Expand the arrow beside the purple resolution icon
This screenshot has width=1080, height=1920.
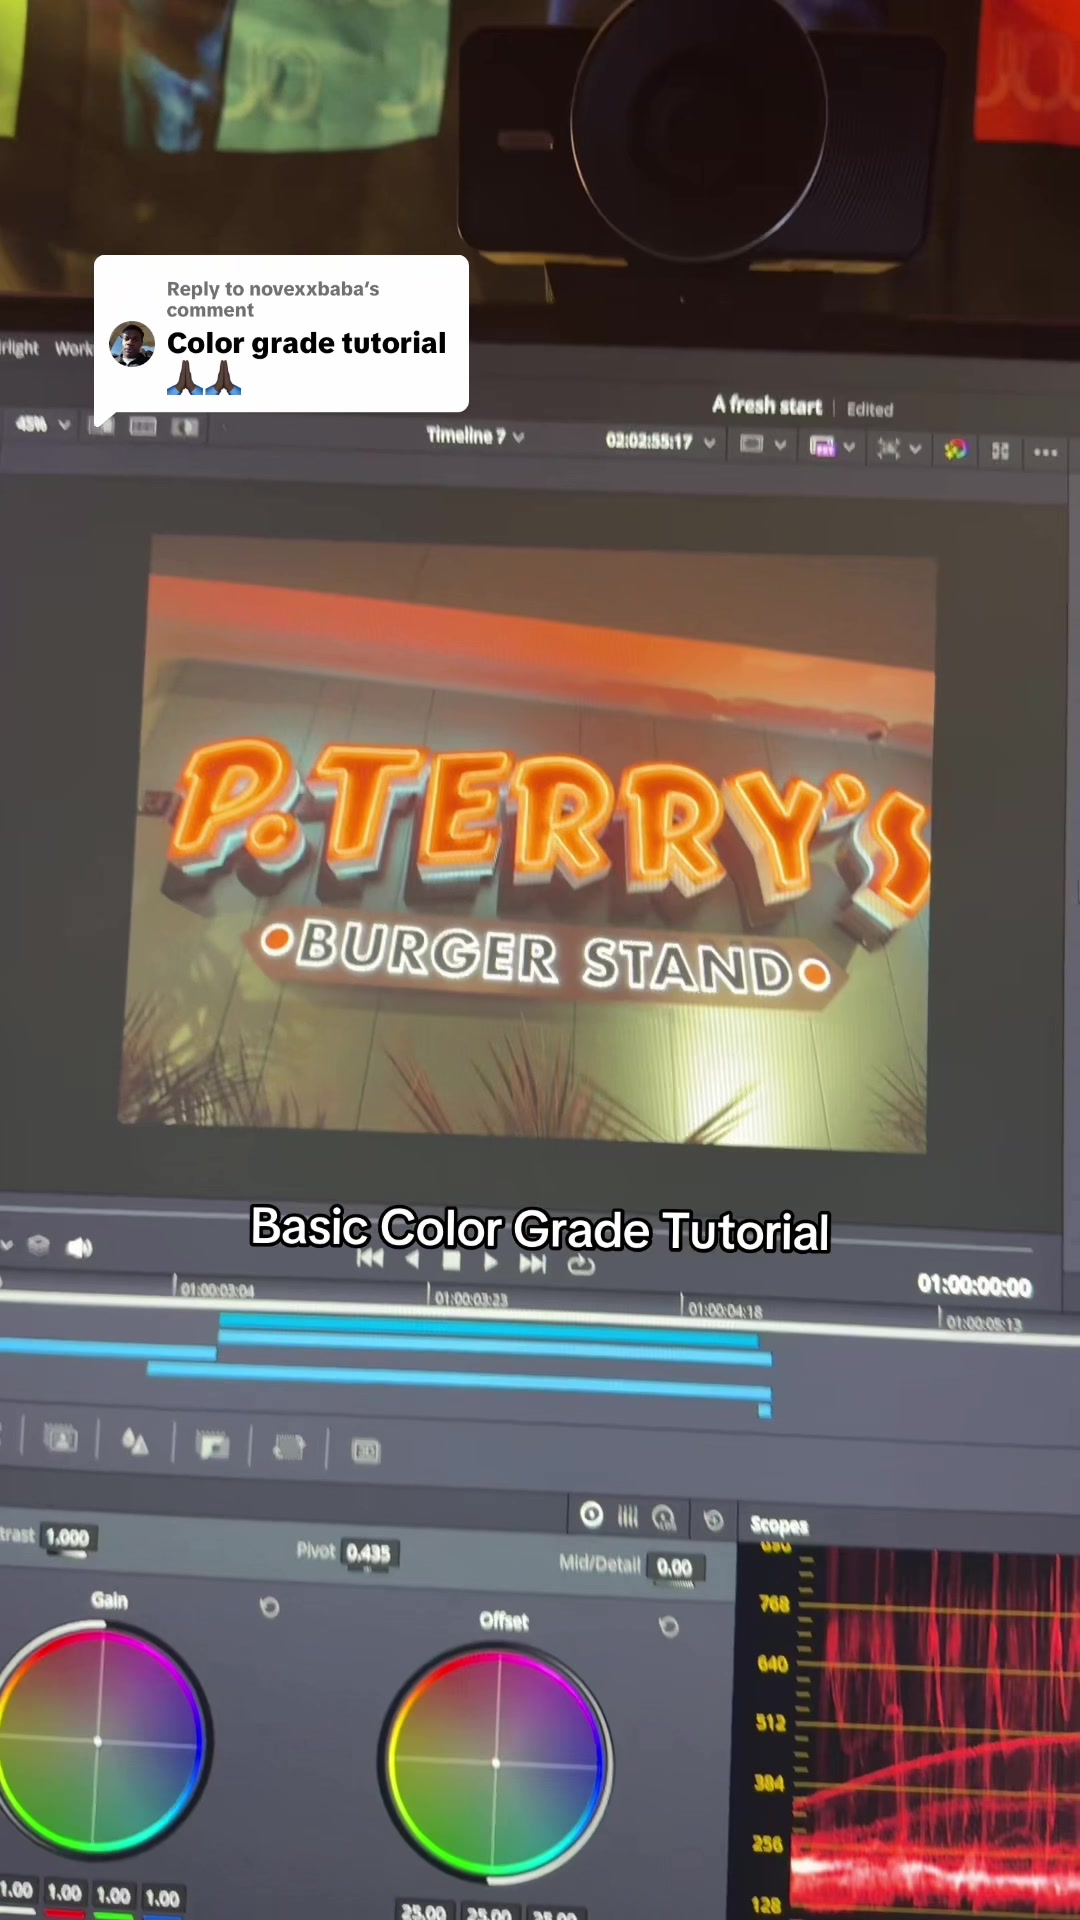click(849, 447)
